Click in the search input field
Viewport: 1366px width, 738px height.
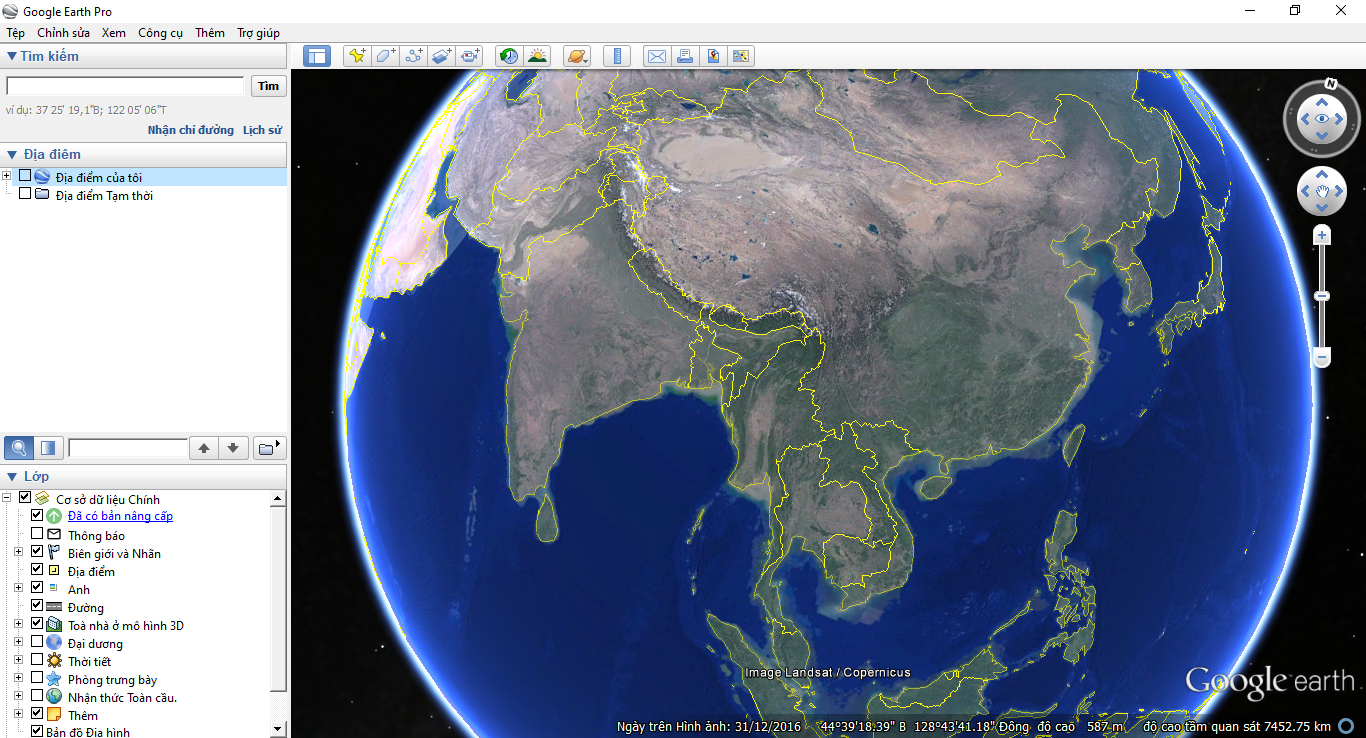pyautogui.click(x=125, y=86)
